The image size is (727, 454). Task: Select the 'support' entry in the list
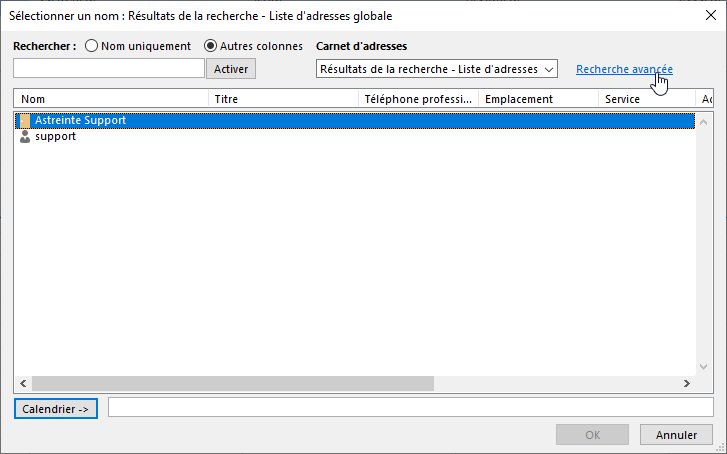coord(55,137)
